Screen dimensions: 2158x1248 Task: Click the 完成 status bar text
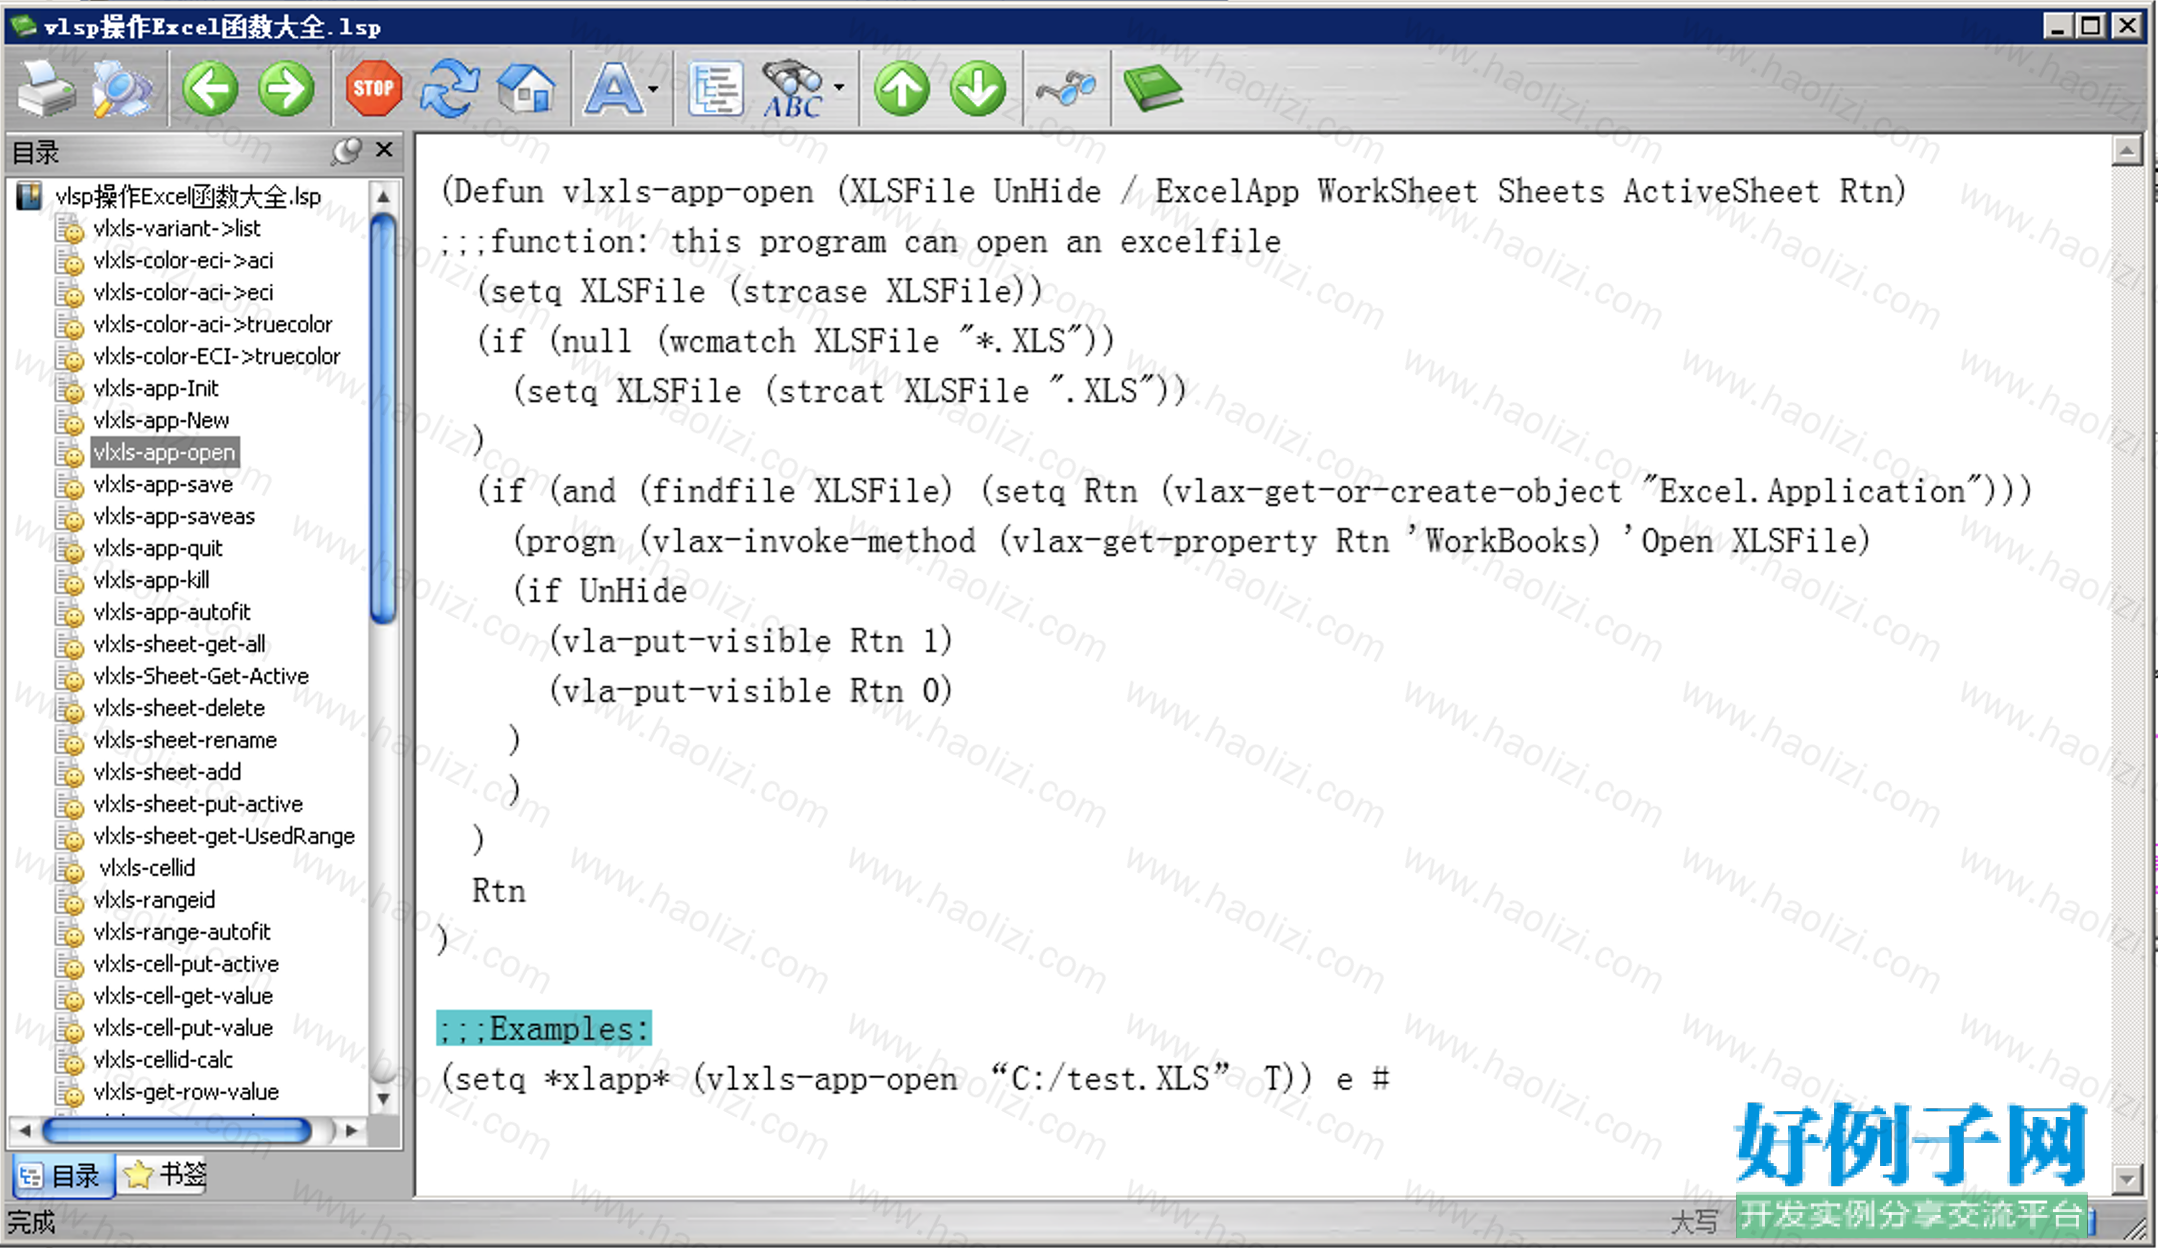point(31,1222)
